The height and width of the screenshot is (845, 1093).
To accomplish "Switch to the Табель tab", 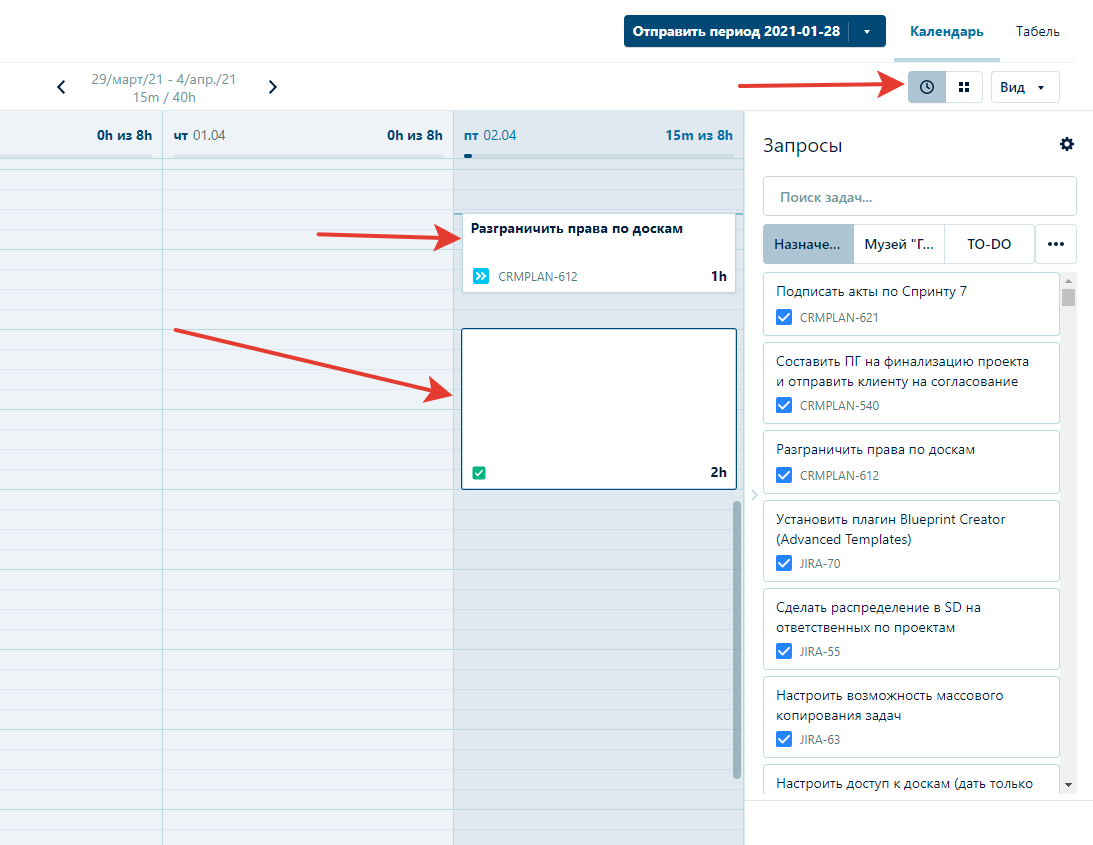I will pyautogui.click(x=1037, y=31).
